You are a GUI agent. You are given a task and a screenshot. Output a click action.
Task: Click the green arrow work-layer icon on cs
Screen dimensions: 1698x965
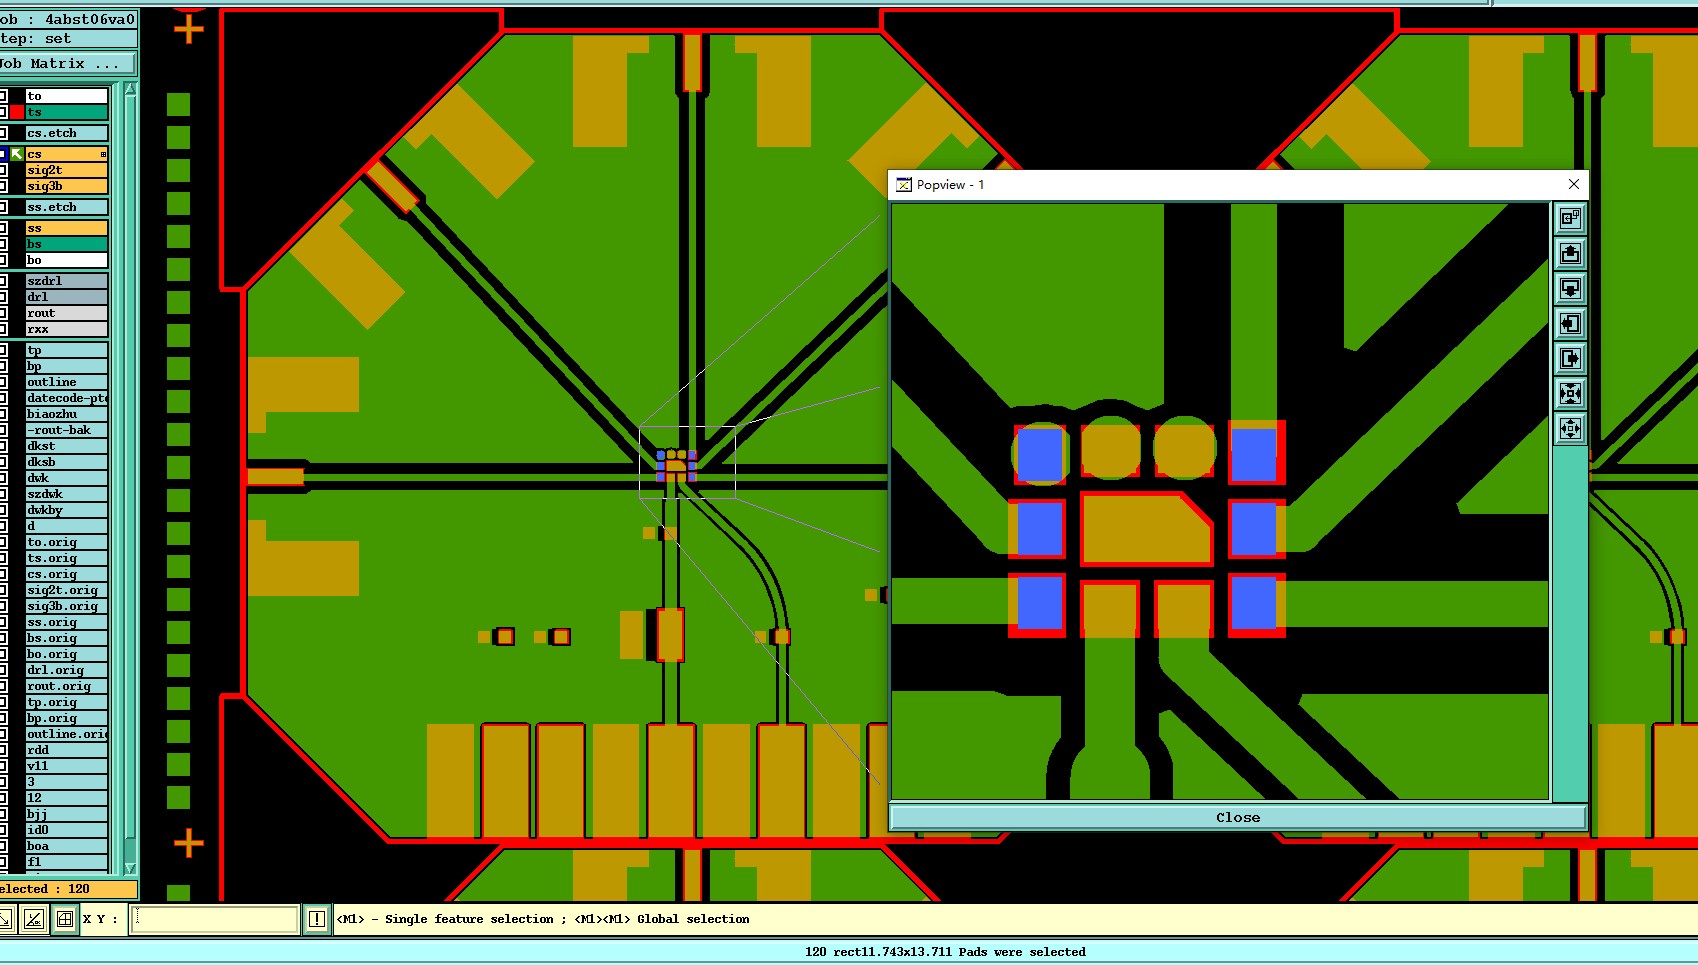17,154
